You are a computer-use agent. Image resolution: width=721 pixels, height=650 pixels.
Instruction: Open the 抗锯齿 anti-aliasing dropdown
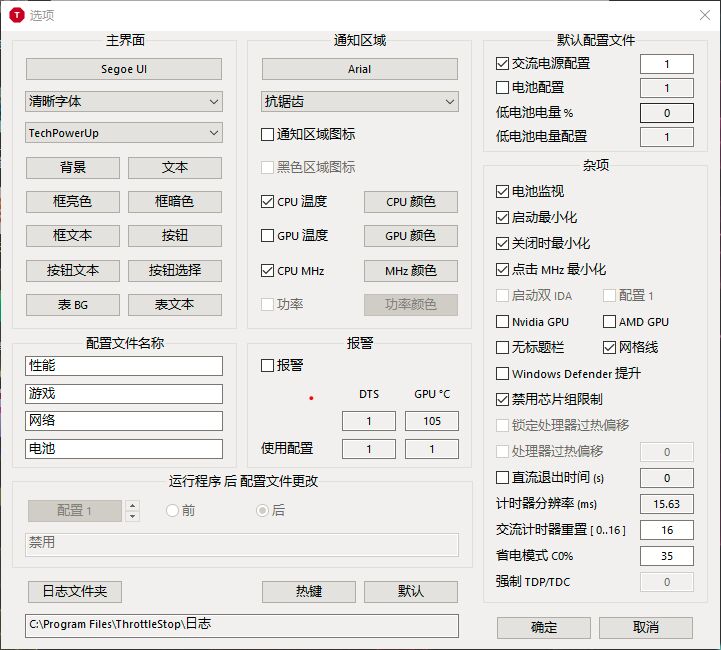[360, 102]
